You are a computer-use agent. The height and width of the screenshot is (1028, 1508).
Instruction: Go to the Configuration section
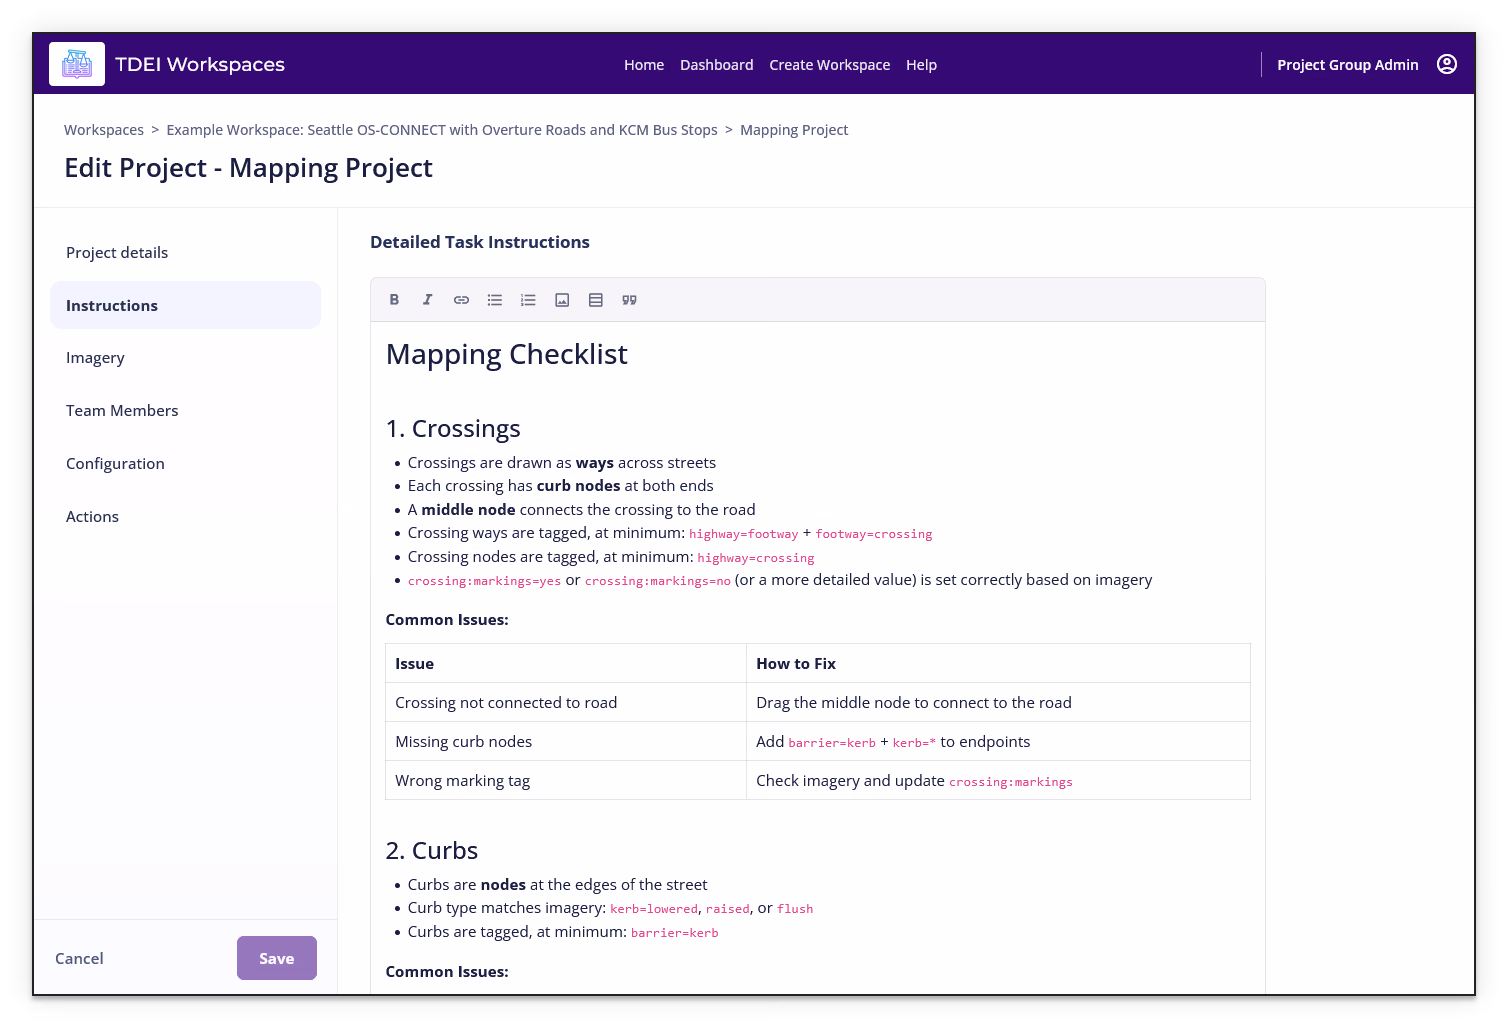[x=185, y=464]
